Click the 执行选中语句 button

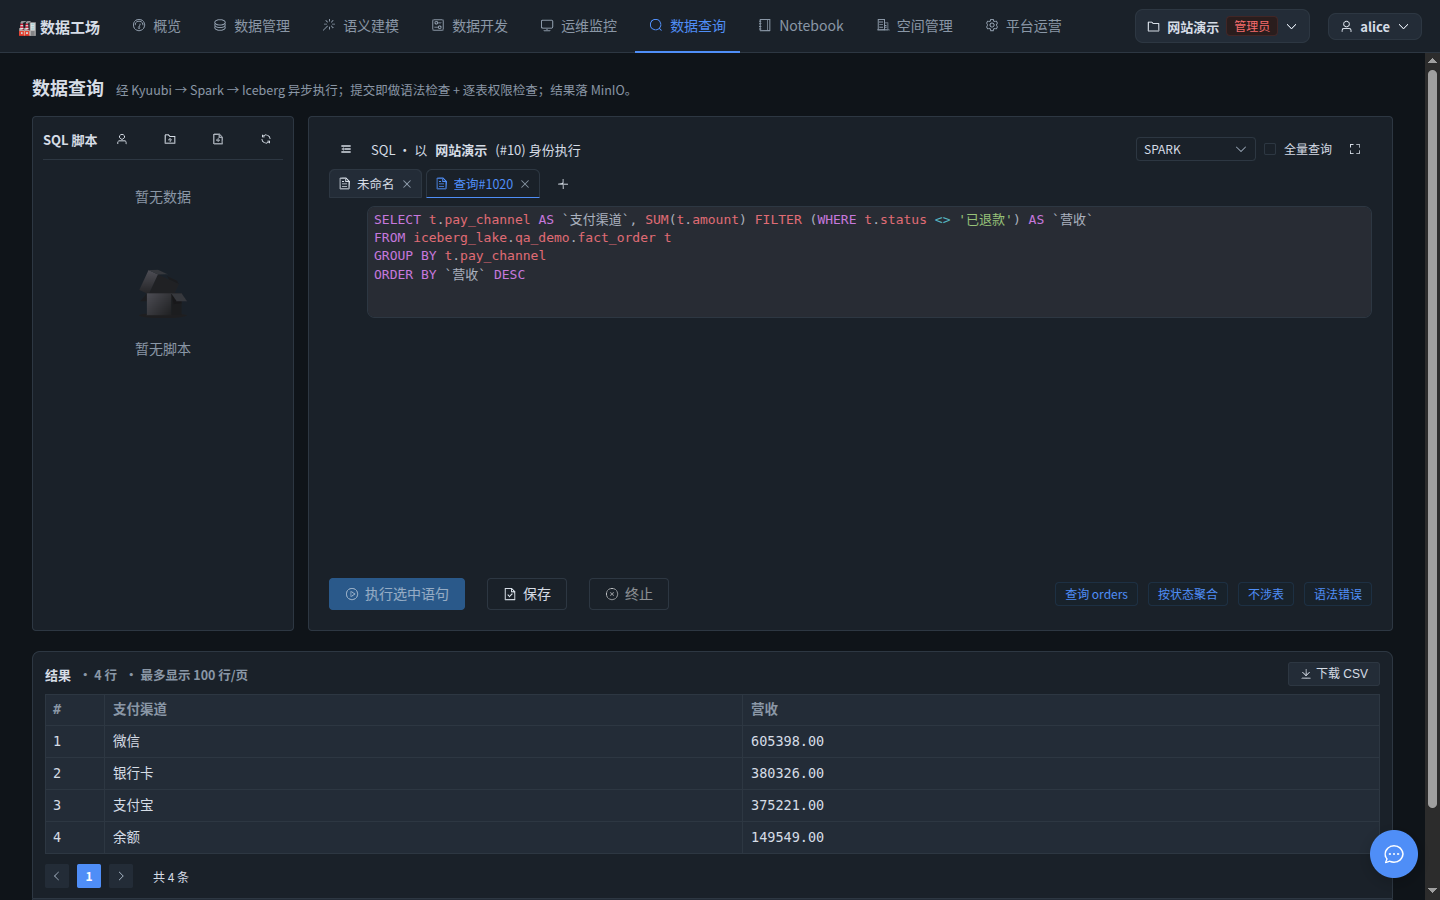pos(397,594)
